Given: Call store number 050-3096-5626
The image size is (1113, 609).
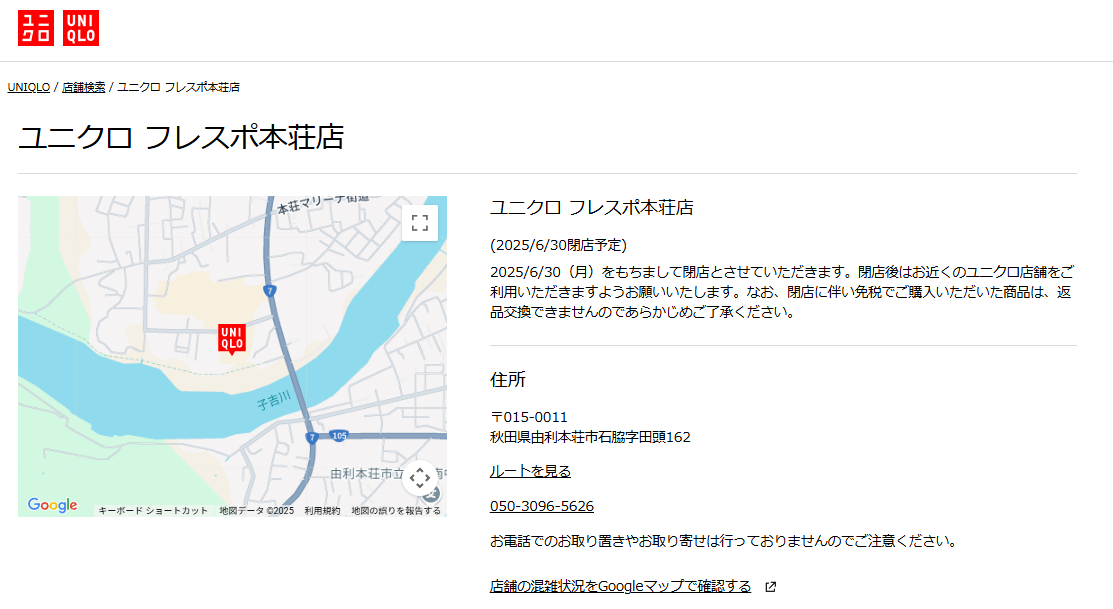Looking at the screenshot, I should coord(542,506).
